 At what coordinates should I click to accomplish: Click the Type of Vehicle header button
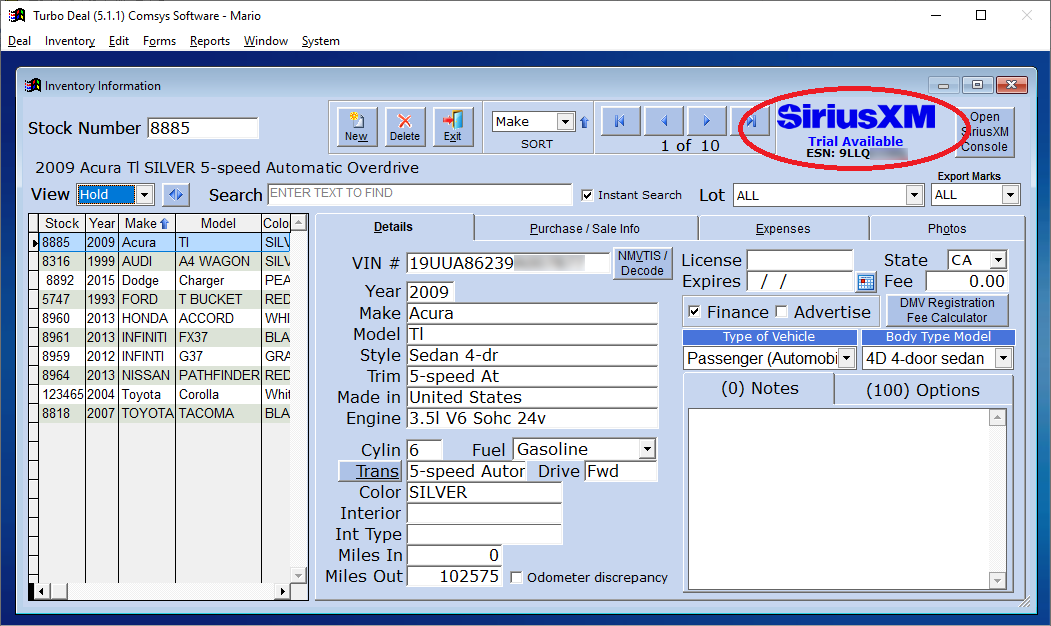[769, 337]
